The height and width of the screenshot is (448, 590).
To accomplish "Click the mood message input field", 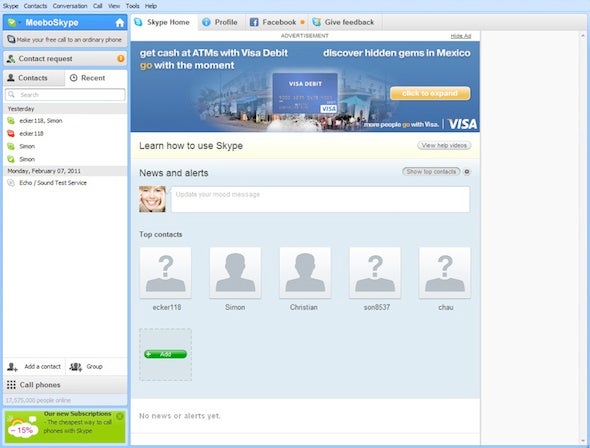I will click(x=321, y=199).
